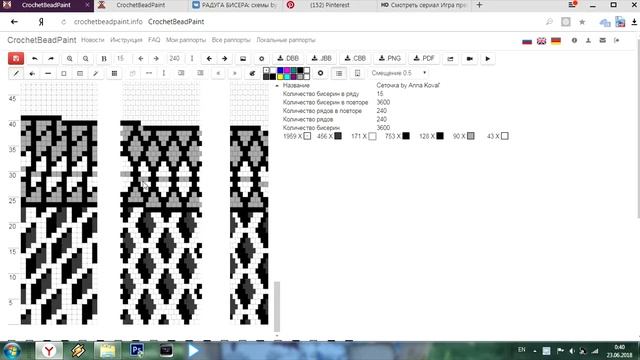The height and width of the screenshot is (360, 640).
Task: Click the logout icon in header
Action: click(616, 40)
